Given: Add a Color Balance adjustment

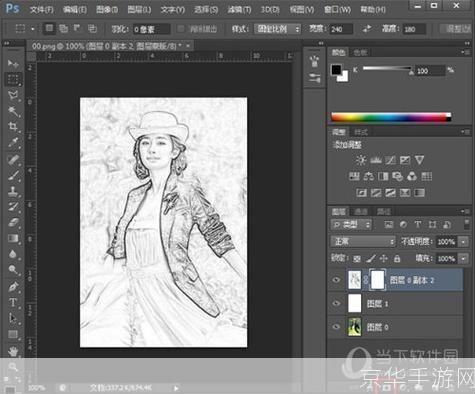Looking at the screenshot, I should click(368, 176).
